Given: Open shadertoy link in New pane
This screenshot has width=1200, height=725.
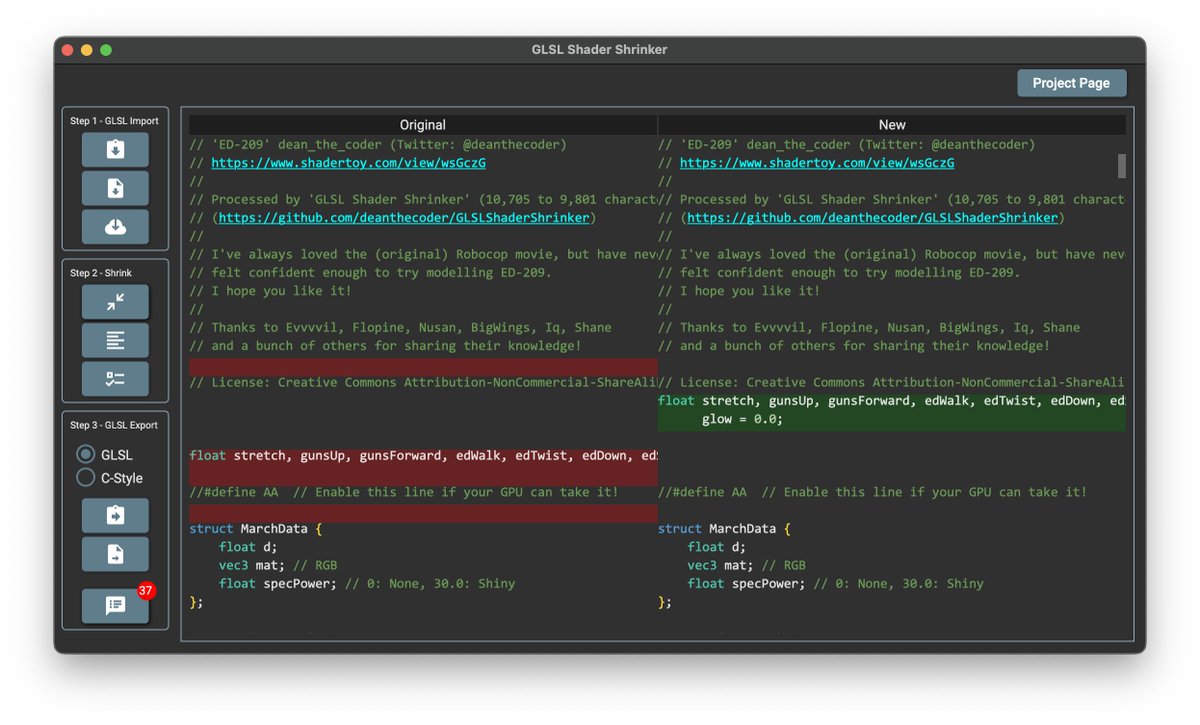Looking at the screenshot, I should coord(817,163).
